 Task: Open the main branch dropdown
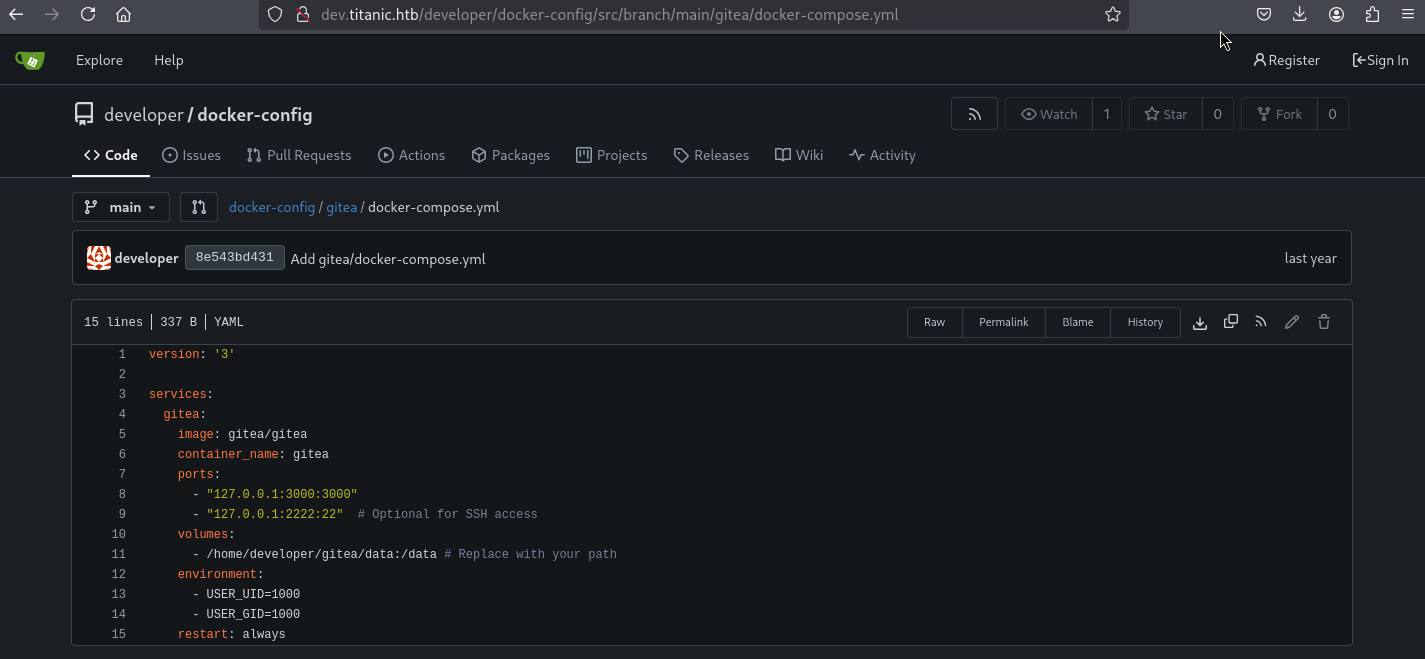(x=121, y=207)
